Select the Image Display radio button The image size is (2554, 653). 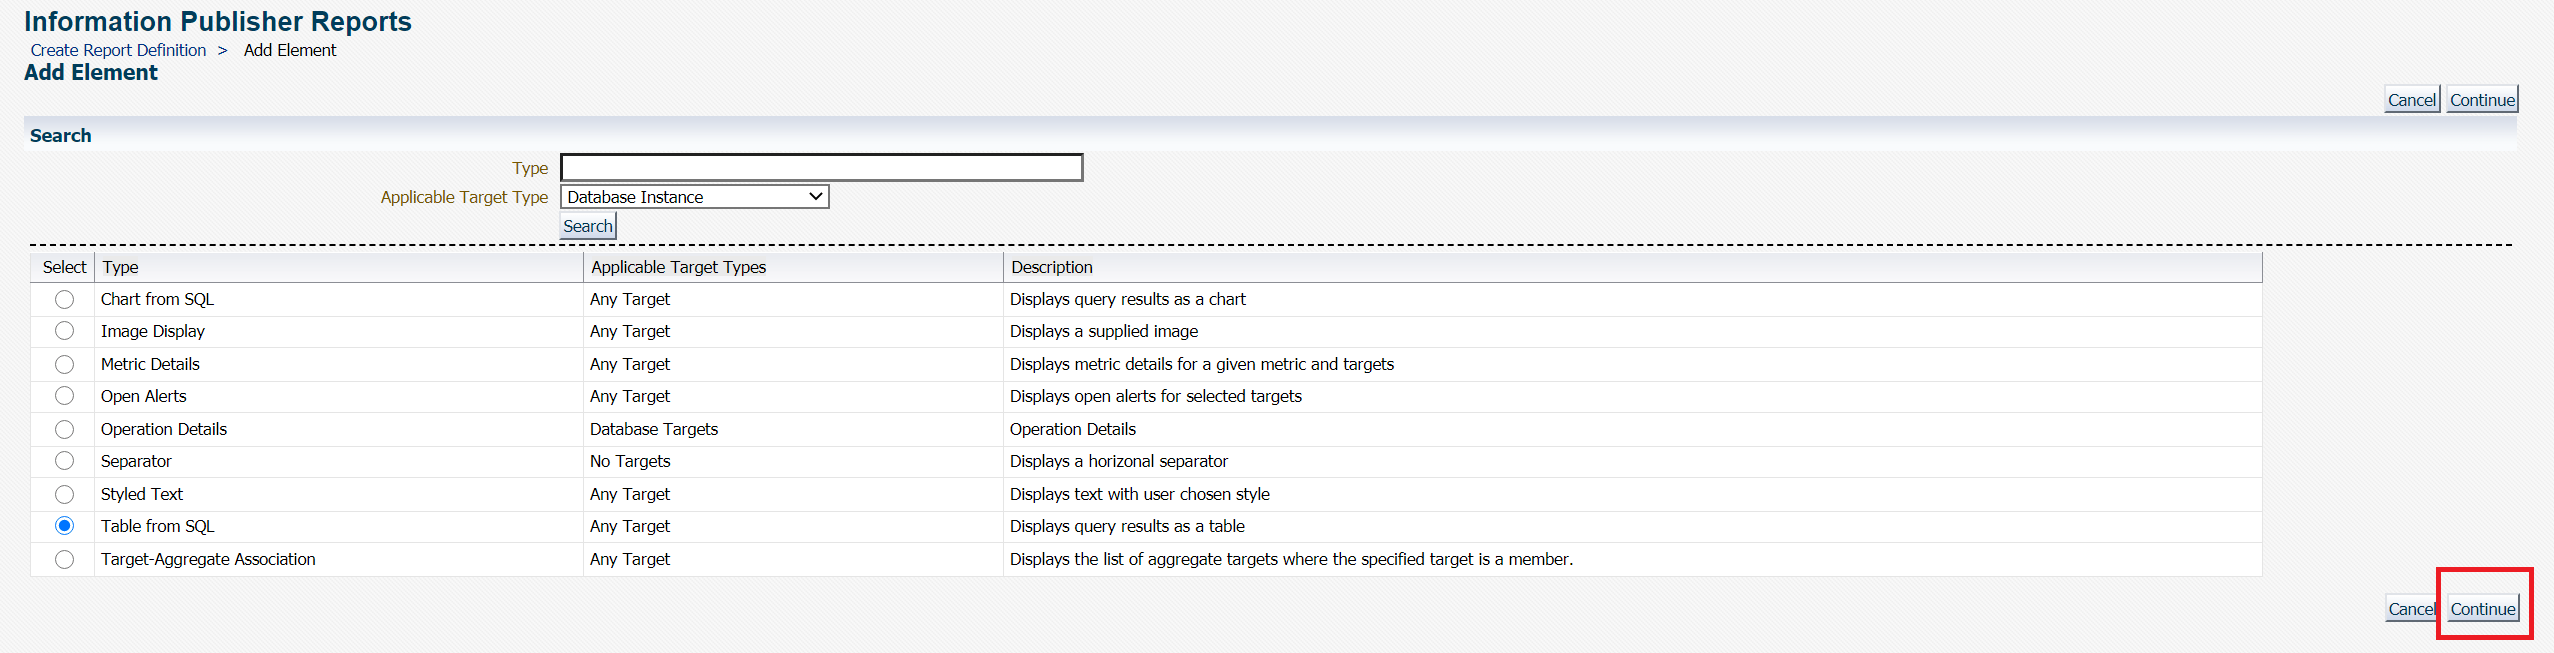tap(64, 331)
